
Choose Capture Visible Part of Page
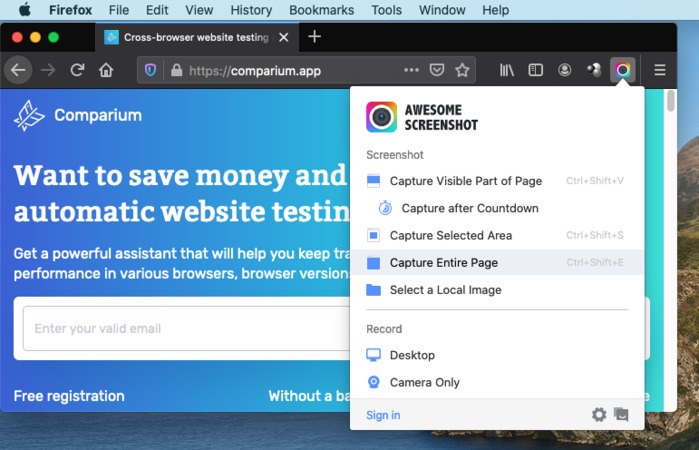coord(497,181)
